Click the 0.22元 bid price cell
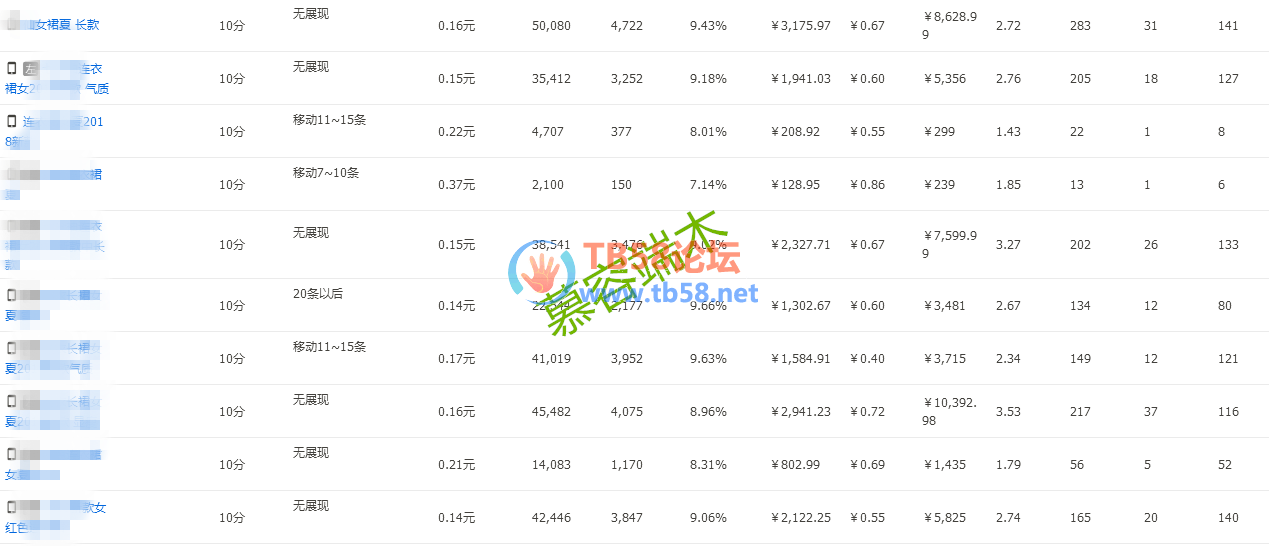Viewport: 1269px width, 546px height. point(457,132)
